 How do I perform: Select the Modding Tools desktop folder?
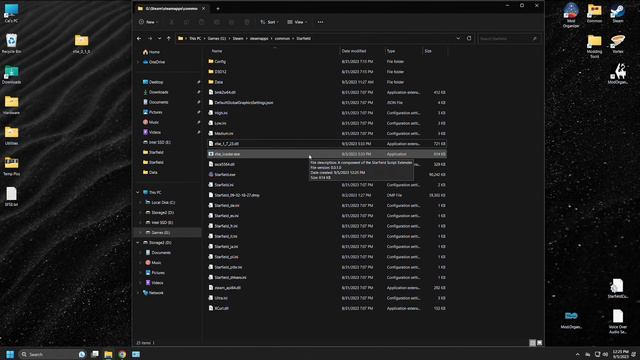[594, 46]
